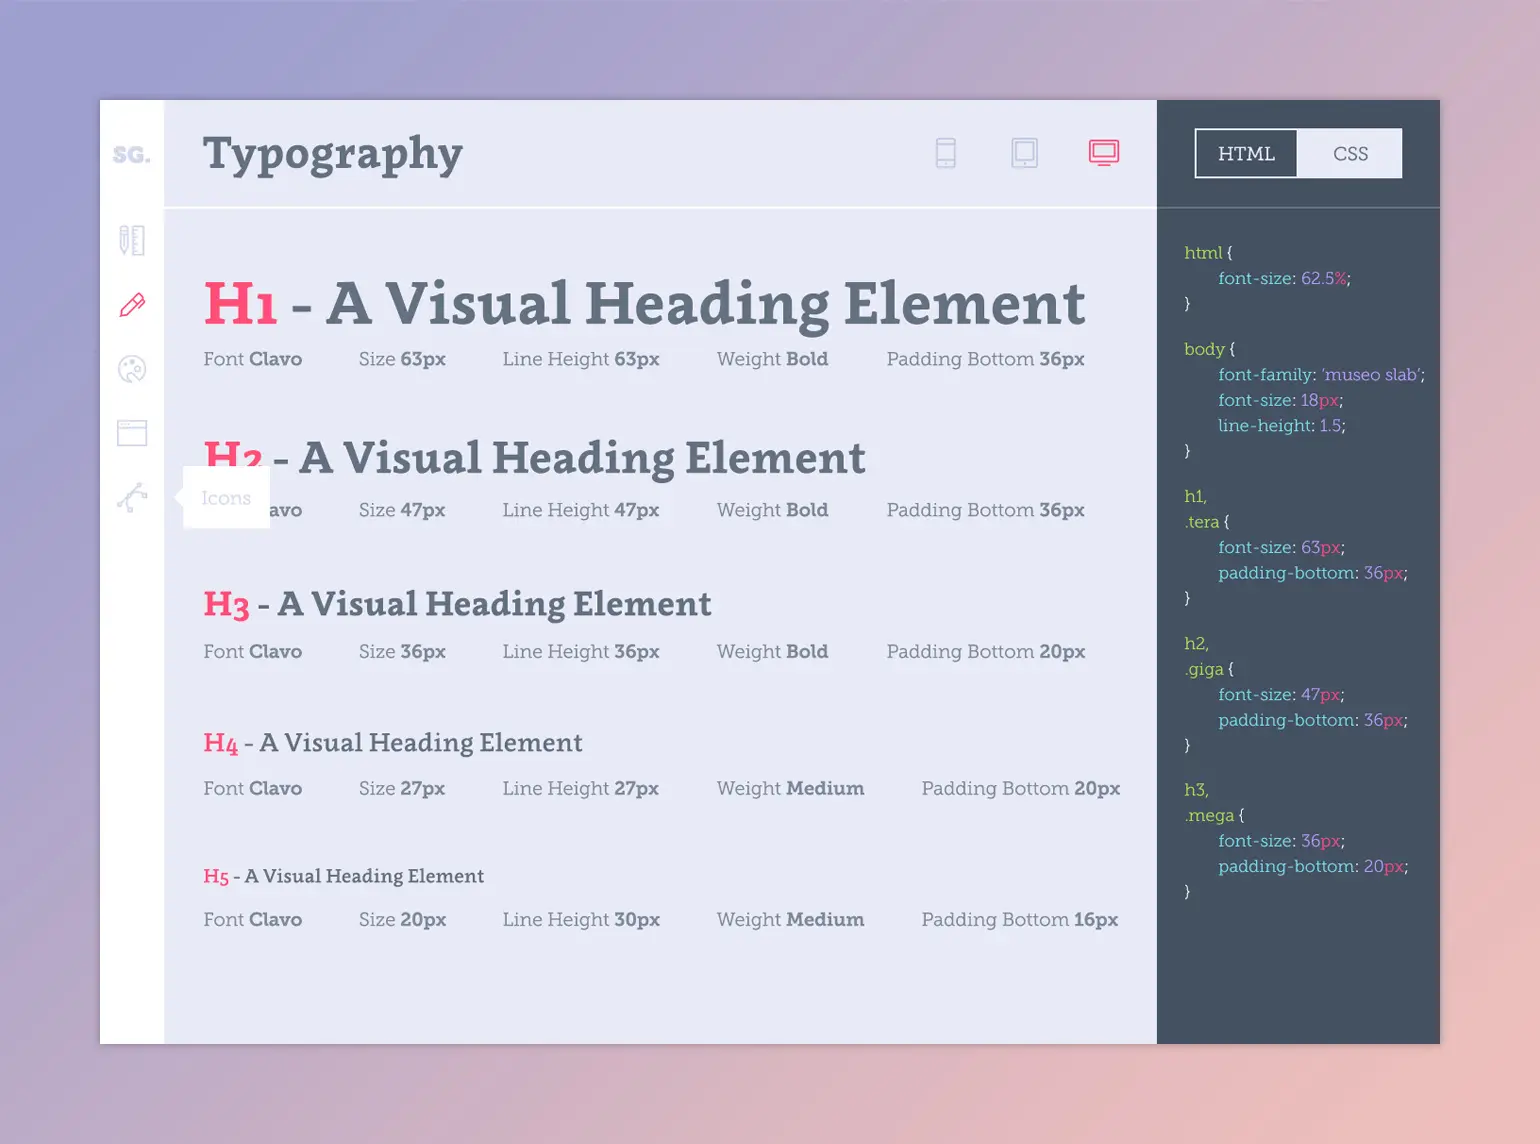Click the 'museo slab' font-family value
This screenshot has height=1144, width=1540.
1370,375
